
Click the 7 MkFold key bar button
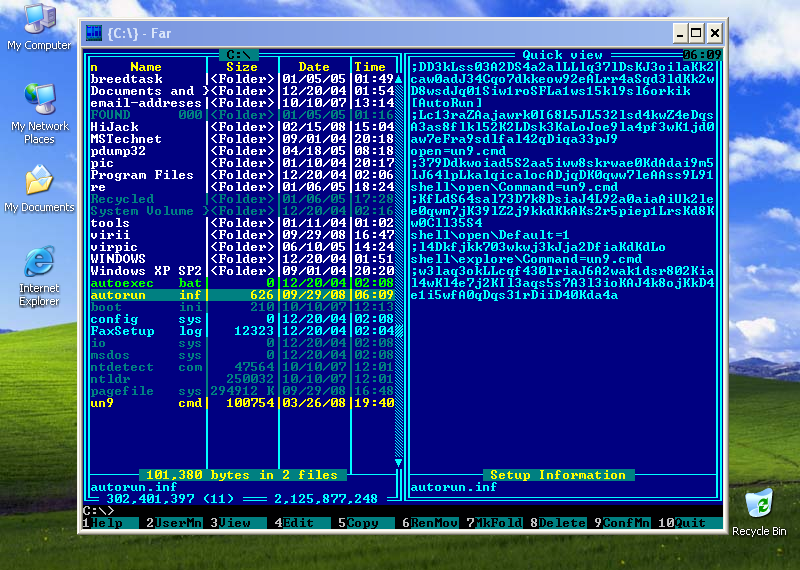[x=494, y=523]
